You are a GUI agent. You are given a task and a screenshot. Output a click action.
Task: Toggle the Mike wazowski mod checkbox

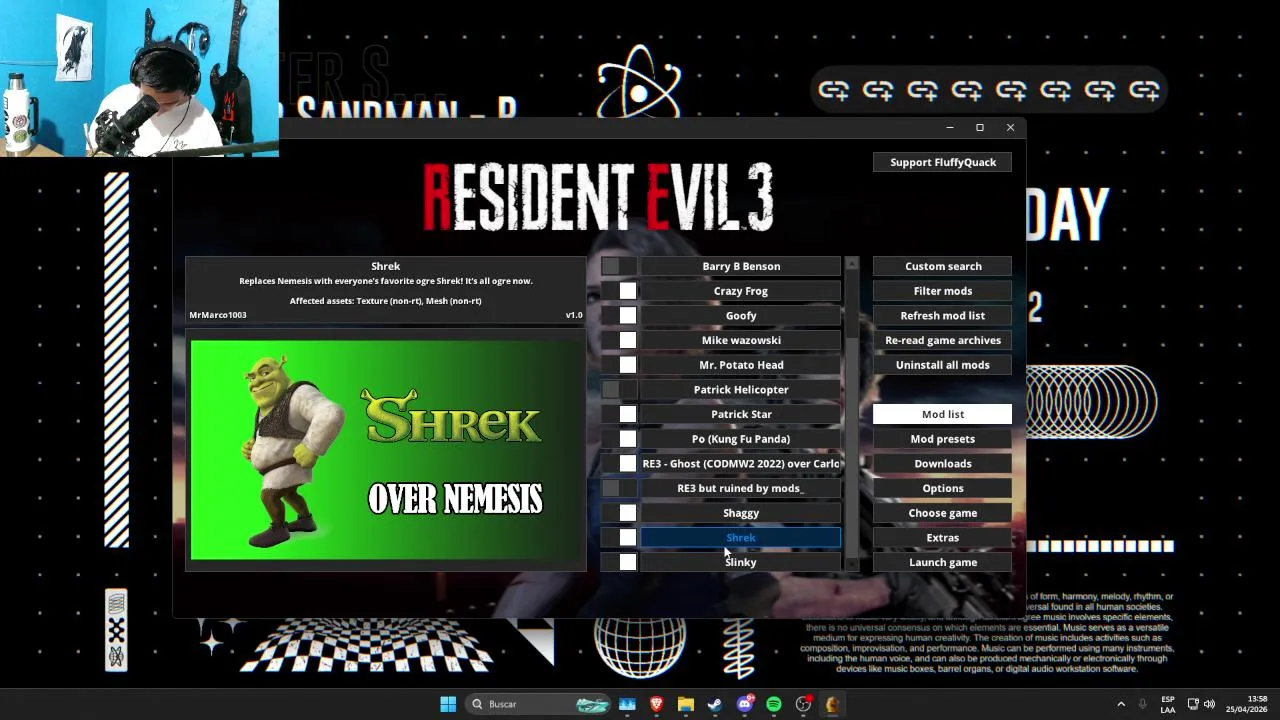tap(618, 340)
